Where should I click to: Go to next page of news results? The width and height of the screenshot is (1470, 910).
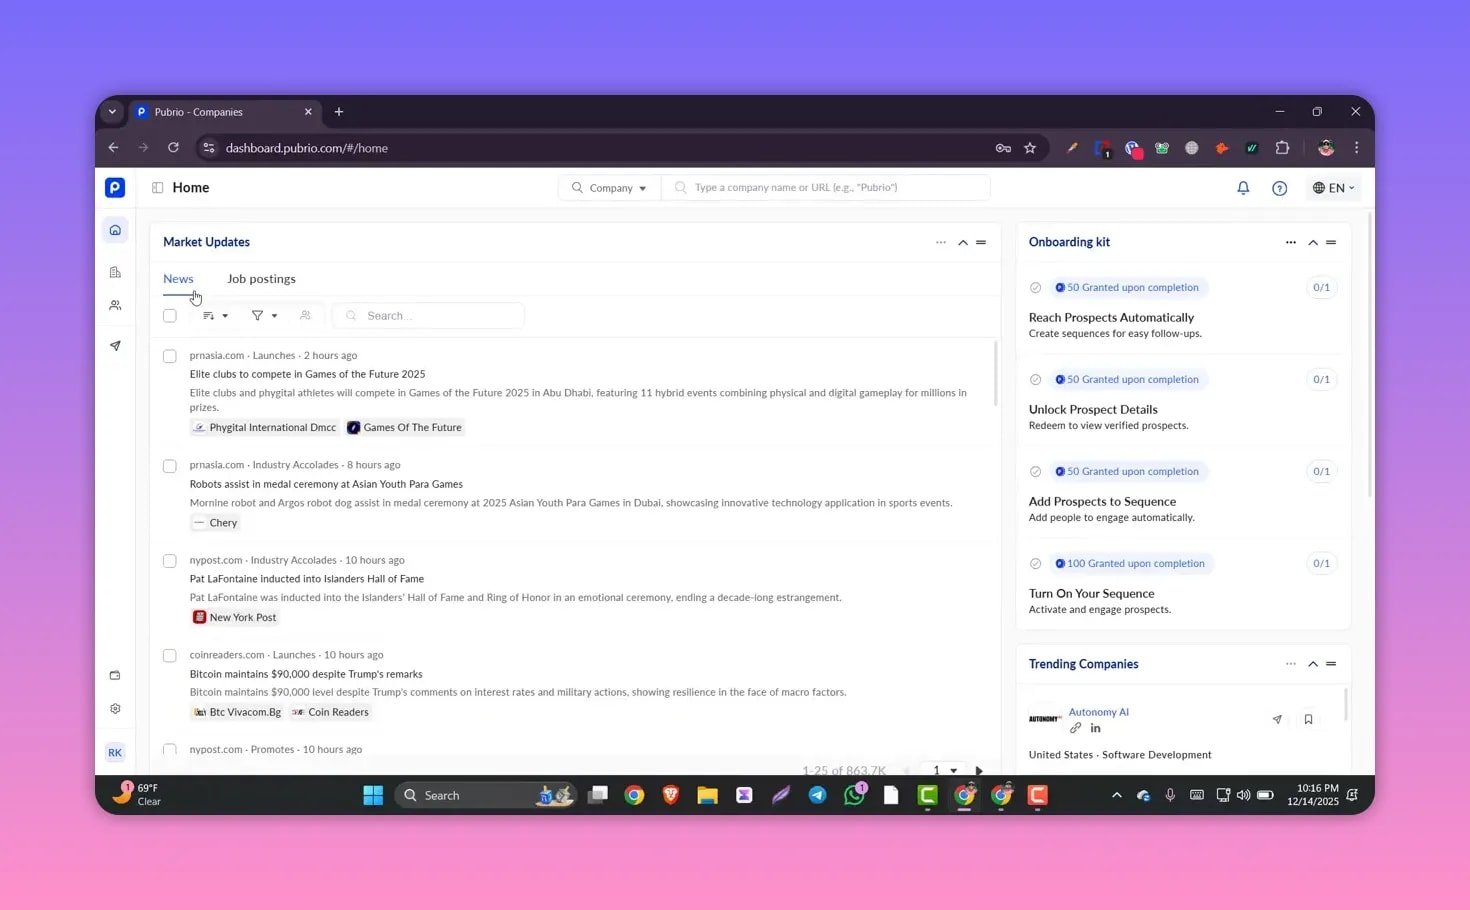tap(979, 770)
